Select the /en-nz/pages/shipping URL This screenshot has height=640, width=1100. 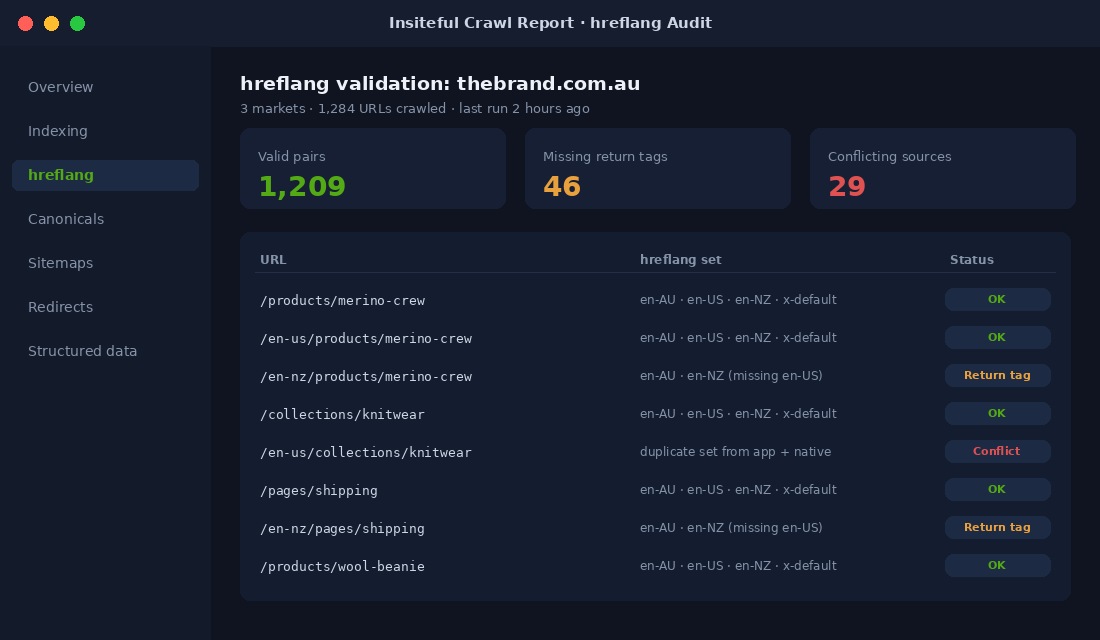click(x=342, y=528)
